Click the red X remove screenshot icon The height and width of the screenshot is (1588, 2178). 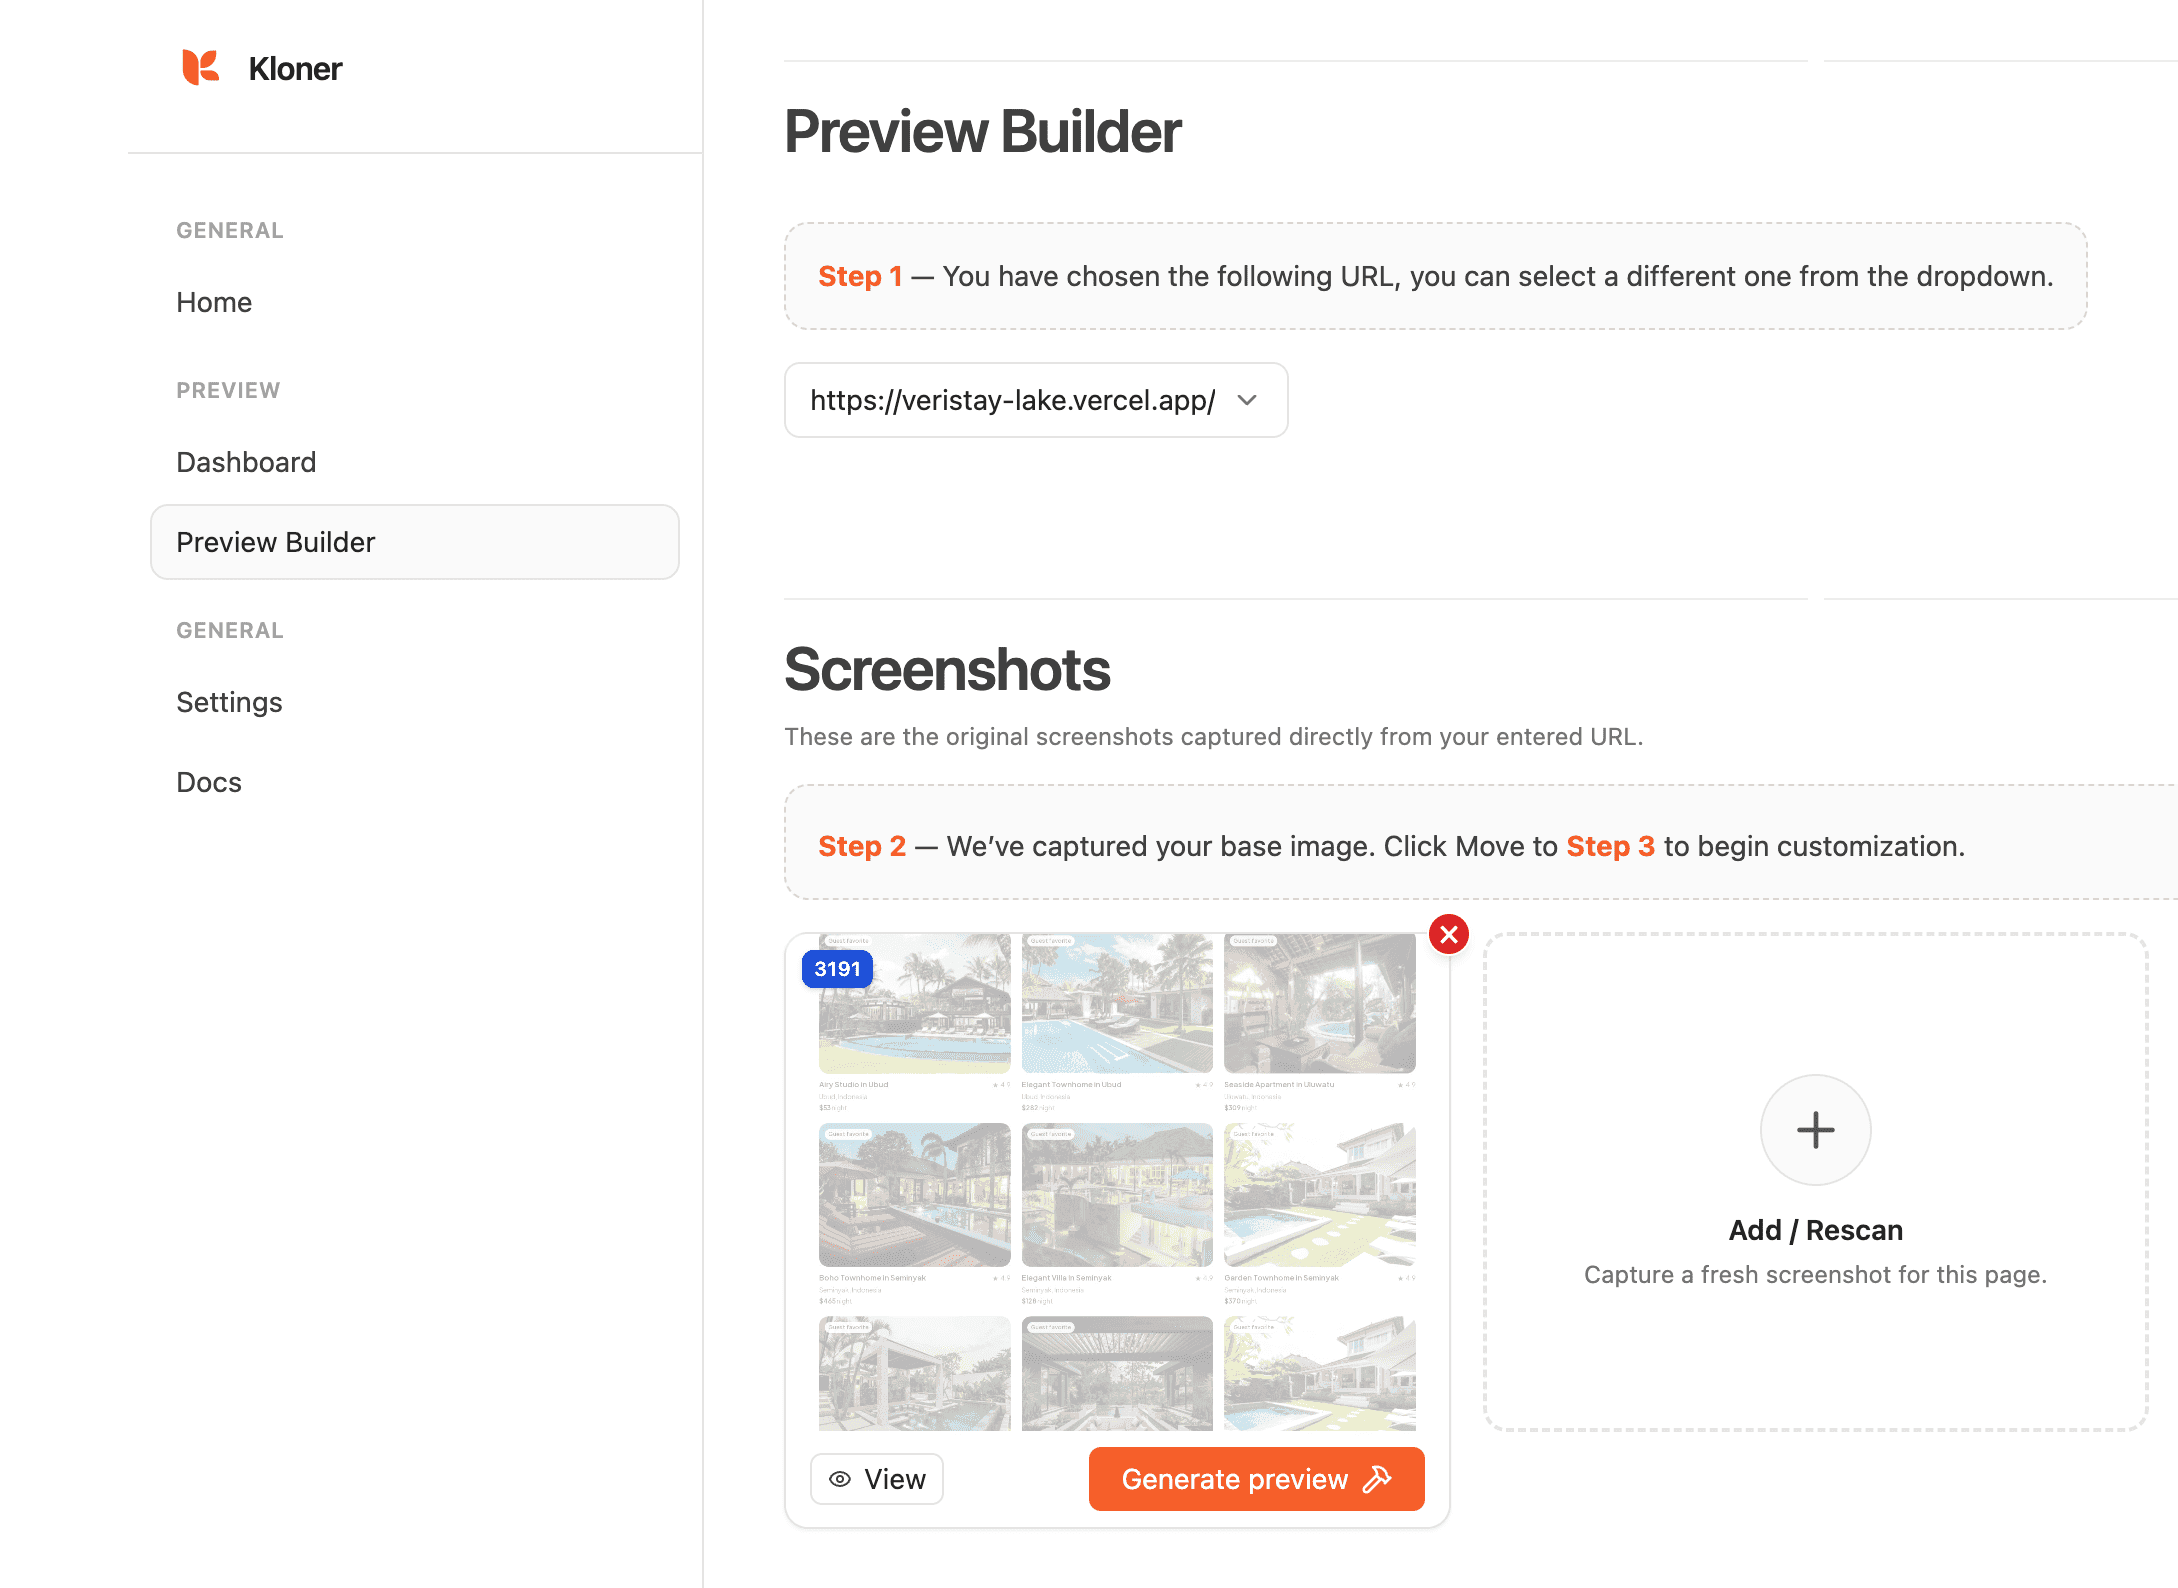1448,934
